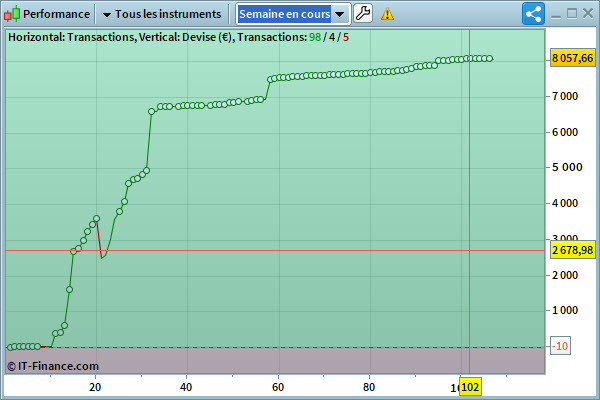Expand the Semaine en cours period selector

(x=293, y=14)
